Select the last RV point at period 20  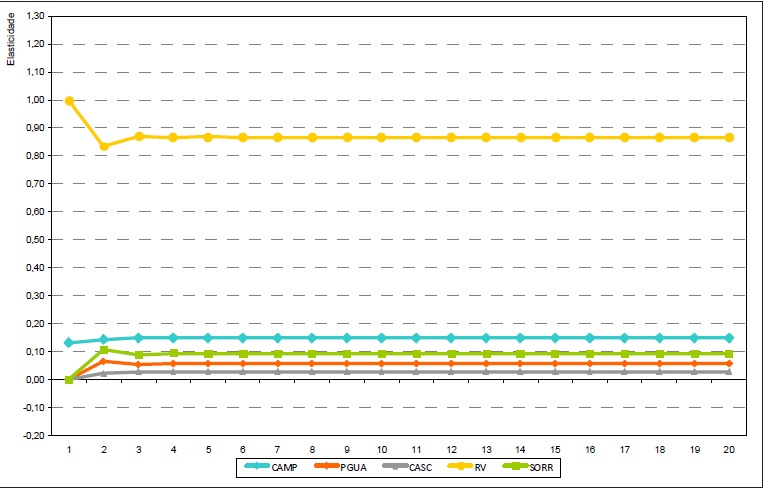[729, 137]
